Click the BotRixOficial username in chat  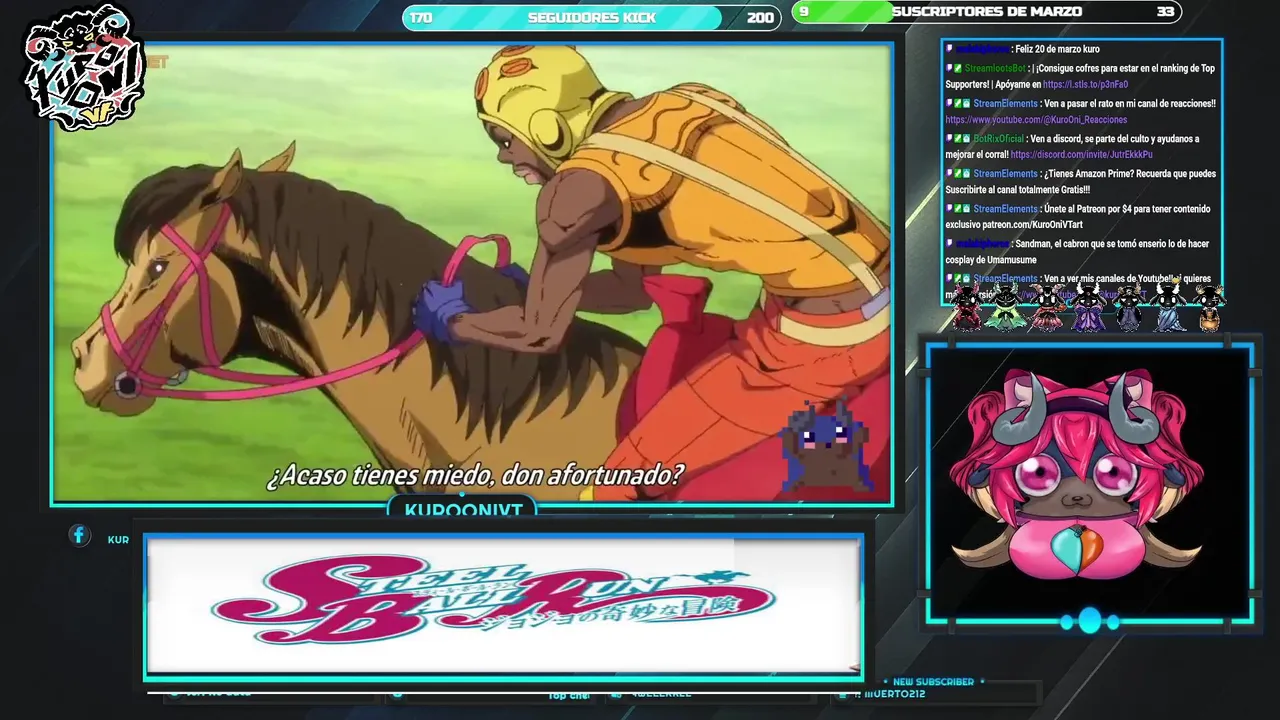998,139
